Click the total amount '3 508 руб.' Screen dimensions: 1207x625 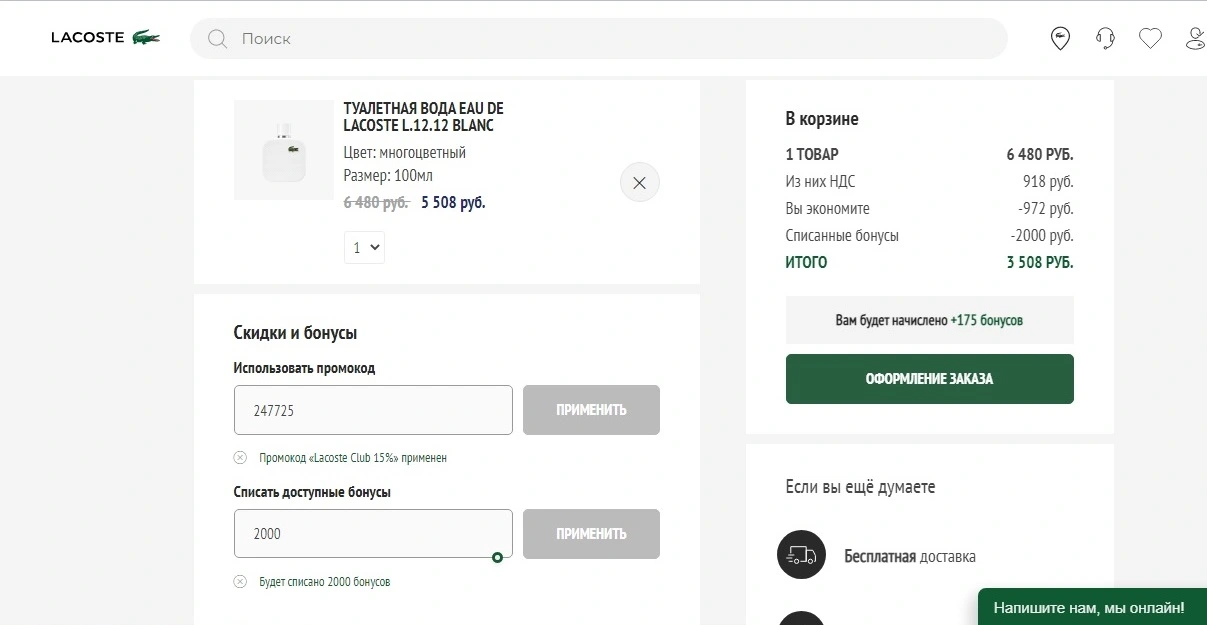coord(1040,263)
